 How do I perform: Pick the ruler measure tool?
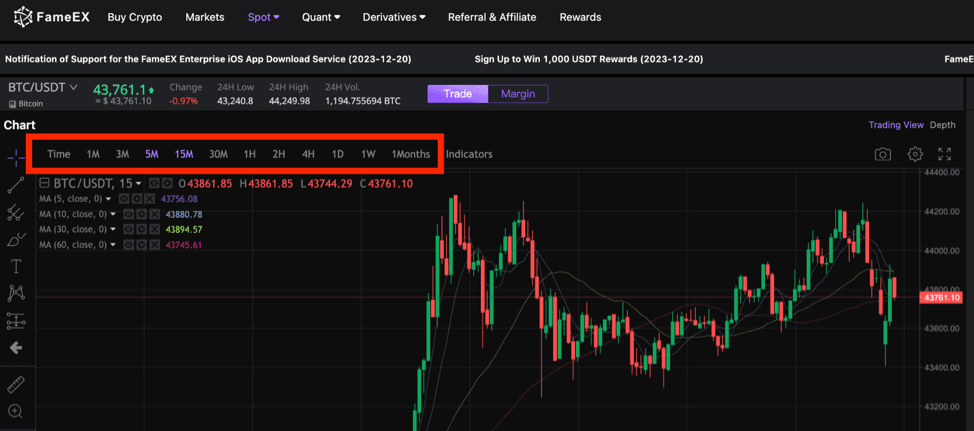pos(16,384)
